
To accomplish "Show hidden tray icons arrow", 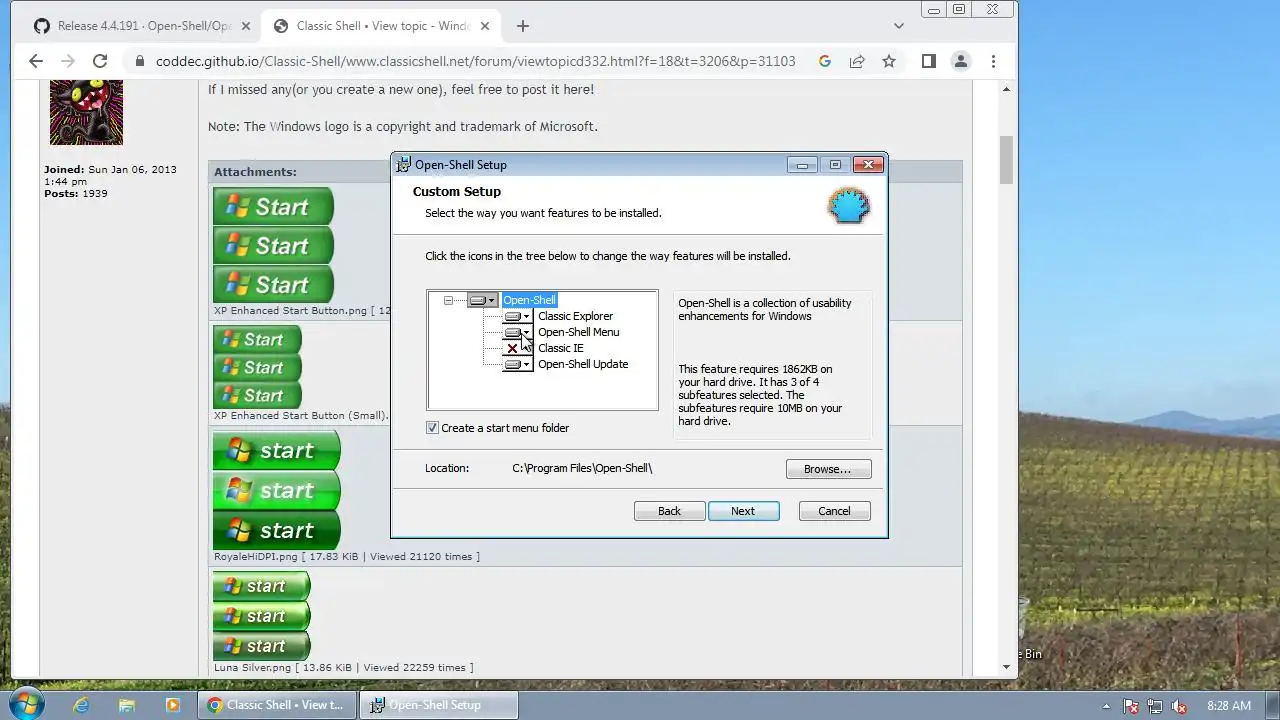I will [x=1106, y=706].
